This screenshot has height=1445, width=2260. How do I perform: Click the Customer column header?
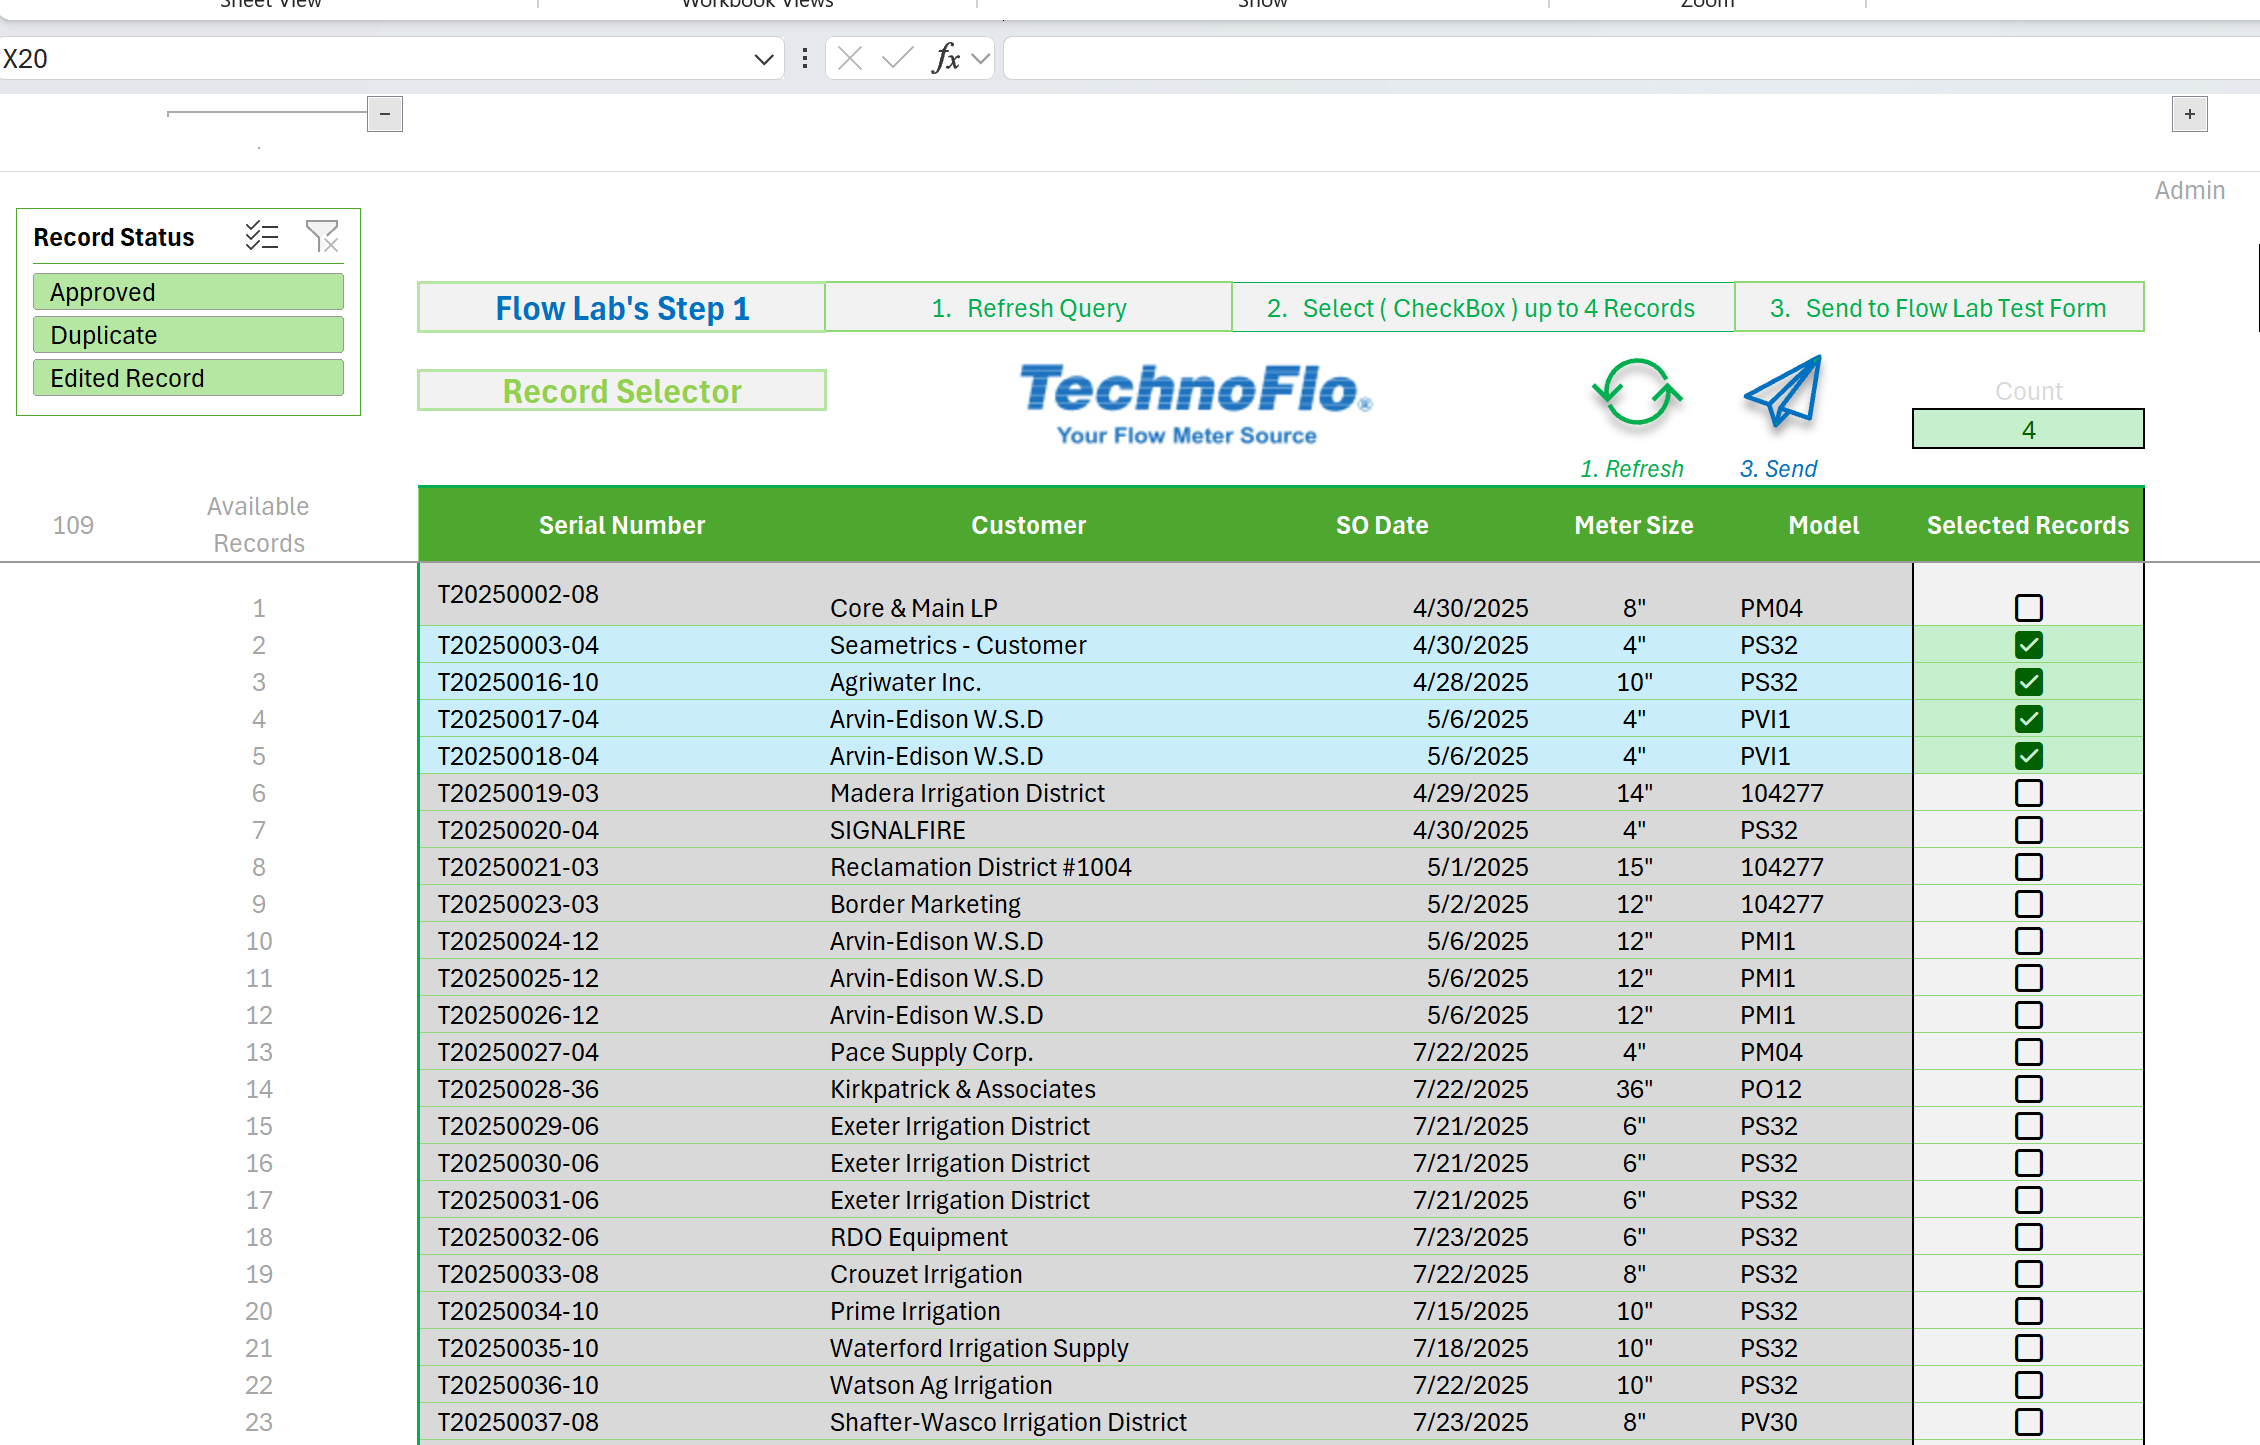1029,525
